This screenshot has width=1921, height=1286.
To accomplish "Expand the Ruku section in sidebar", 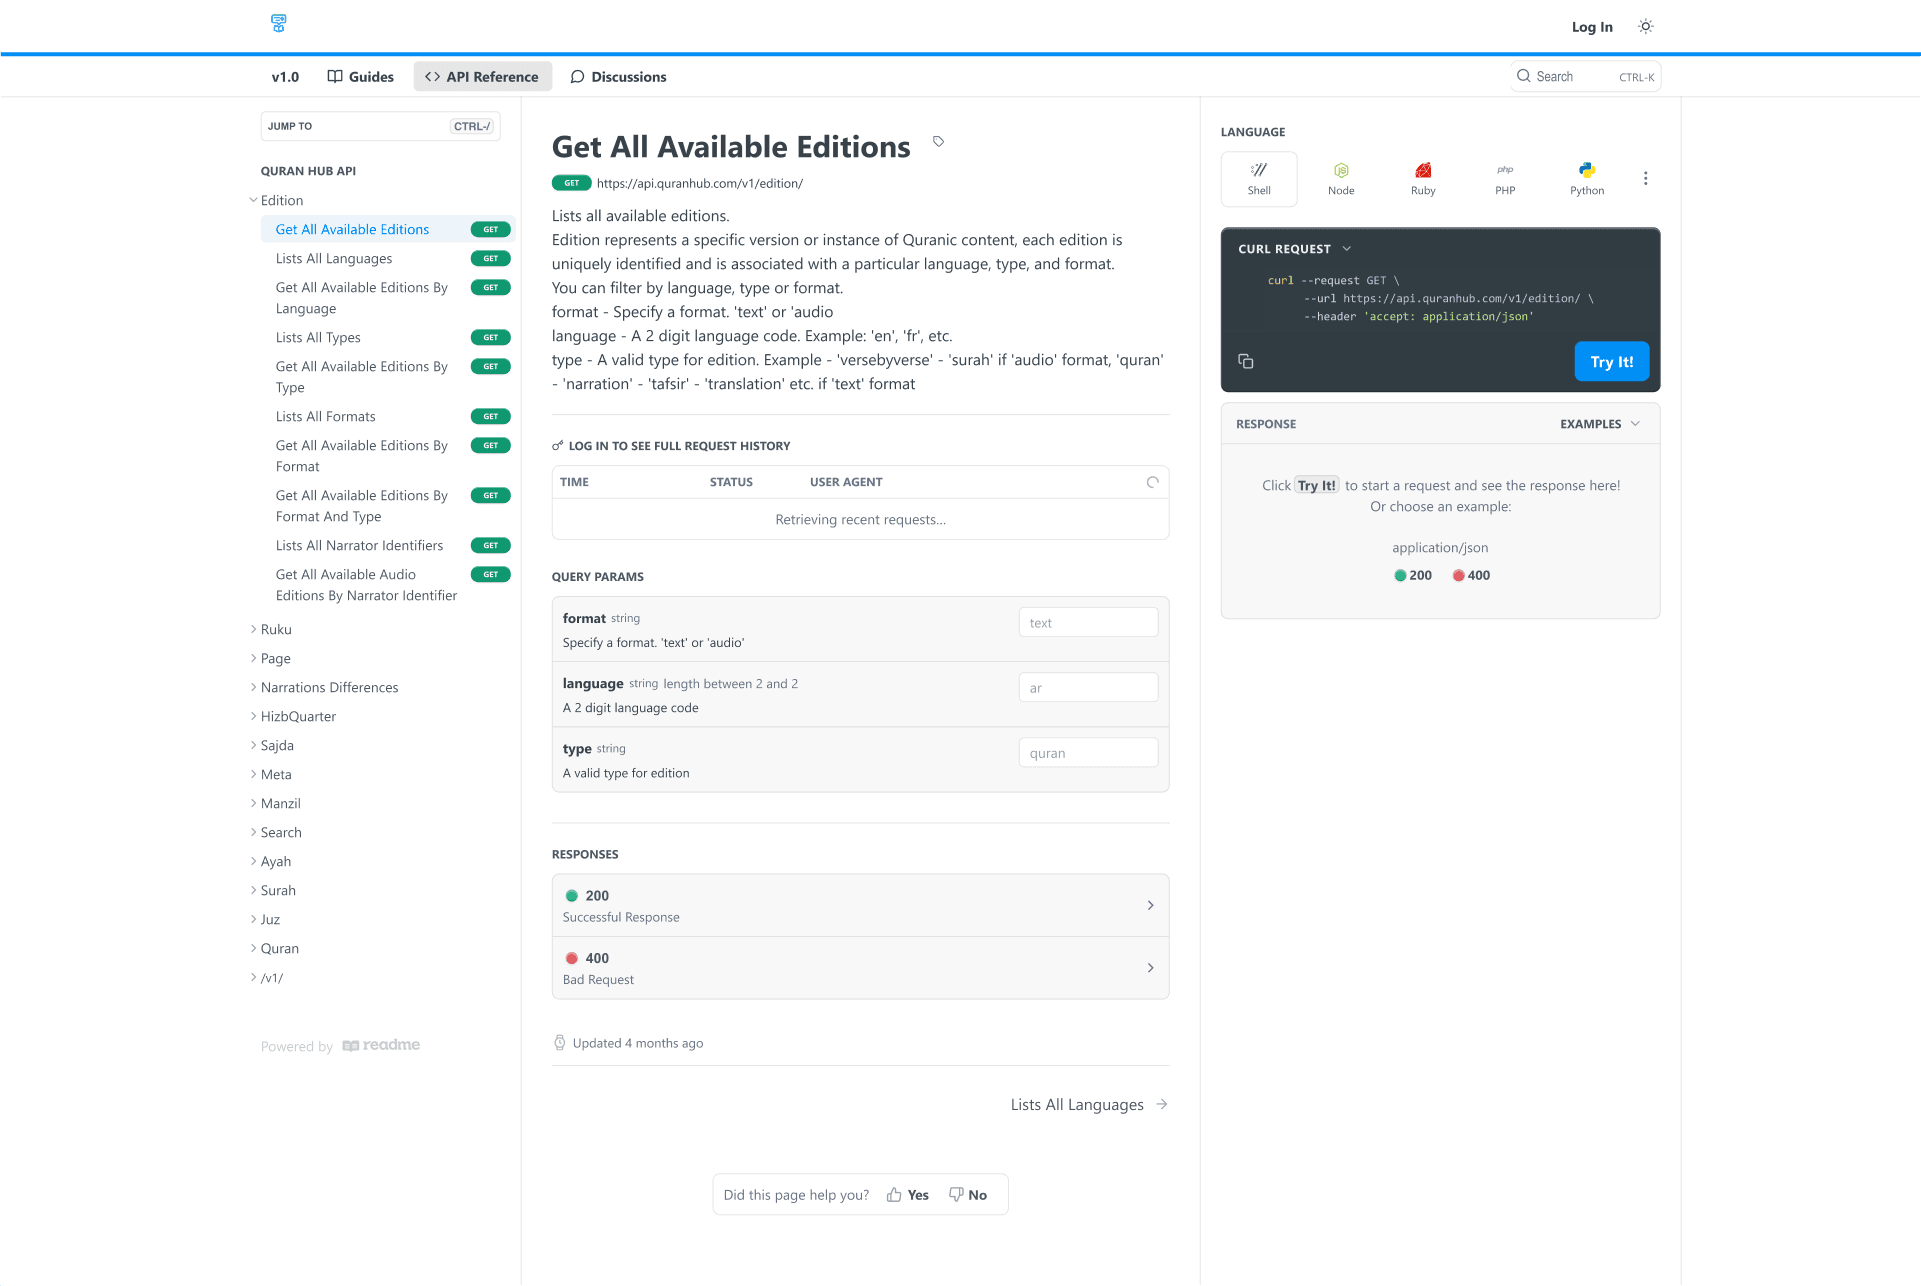I will [x=276, y=629].
